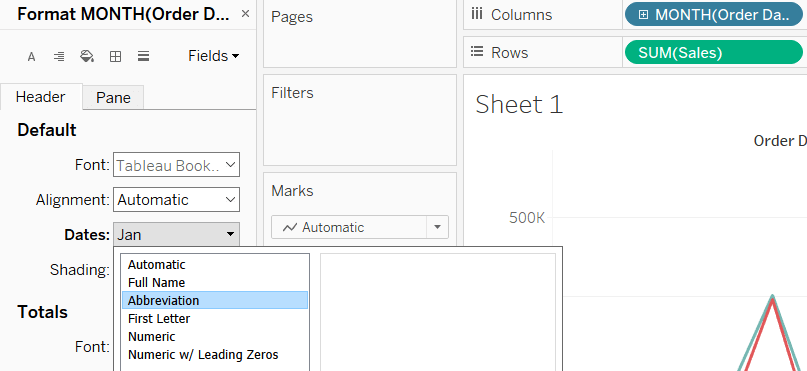Select the Alignment formatting icon
The width and height of the screenshot is (807, 371).
[x=59, y=57]
